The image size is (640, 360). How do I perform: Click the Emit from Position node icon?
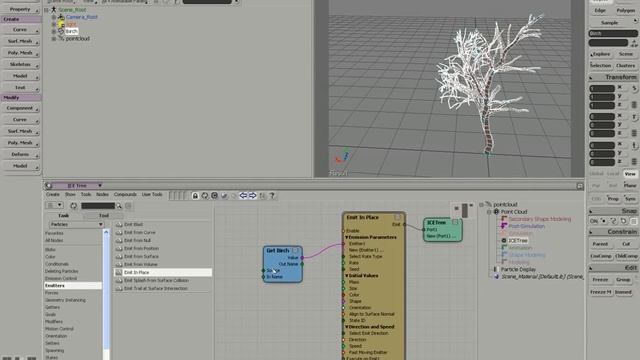(x=119, y=249)
